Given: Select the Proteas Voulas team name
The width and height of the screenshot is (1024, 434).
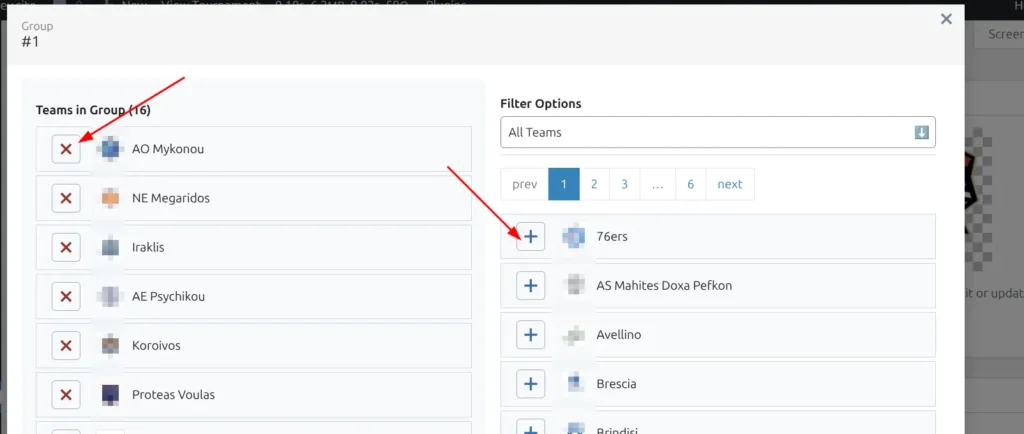Looking at the screenshot, I should 173,394.
